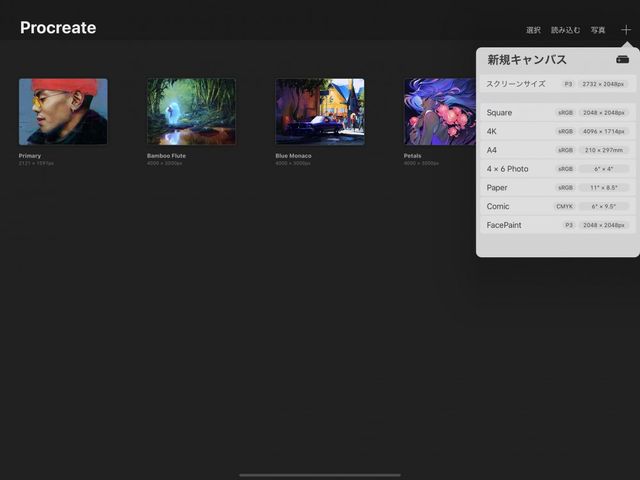
Task: Click the Primary artwork title
Action: point(30,156)
